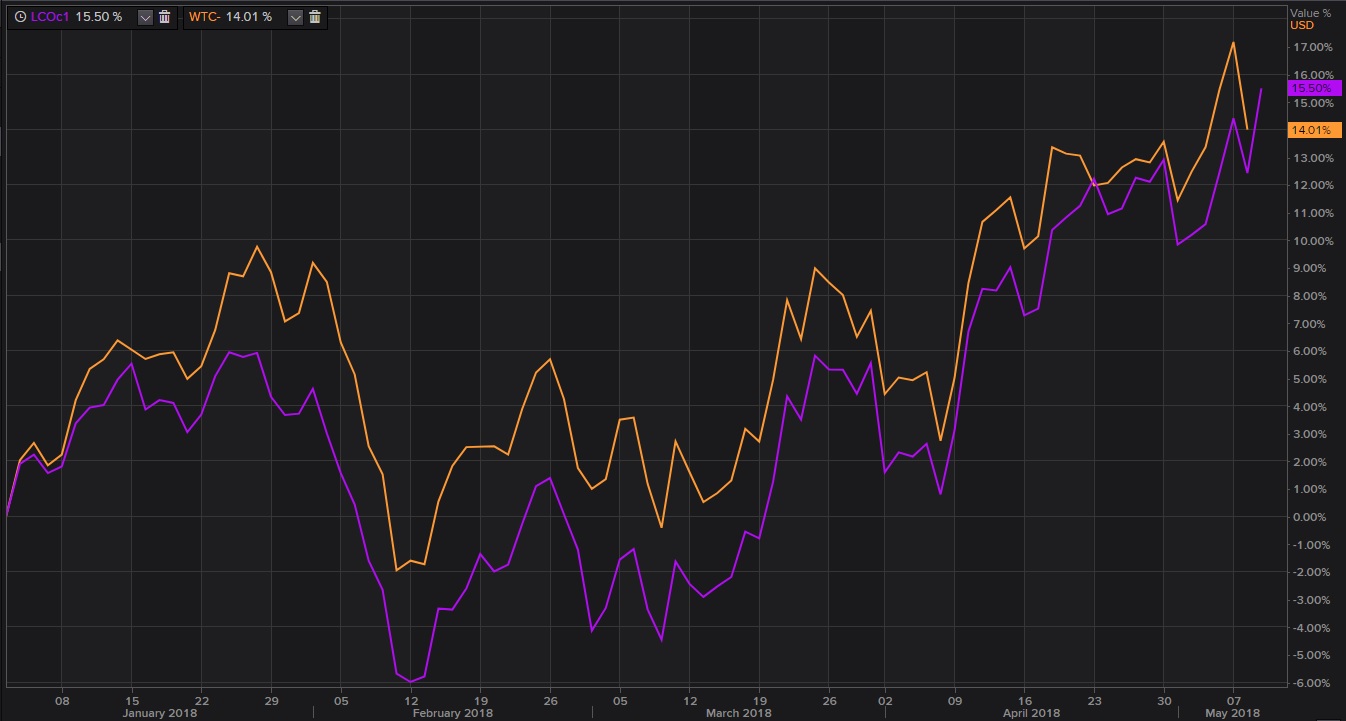
Task: Select the LCOc1 ticker label
Action: pyautogui.click(x=50, y=17)
